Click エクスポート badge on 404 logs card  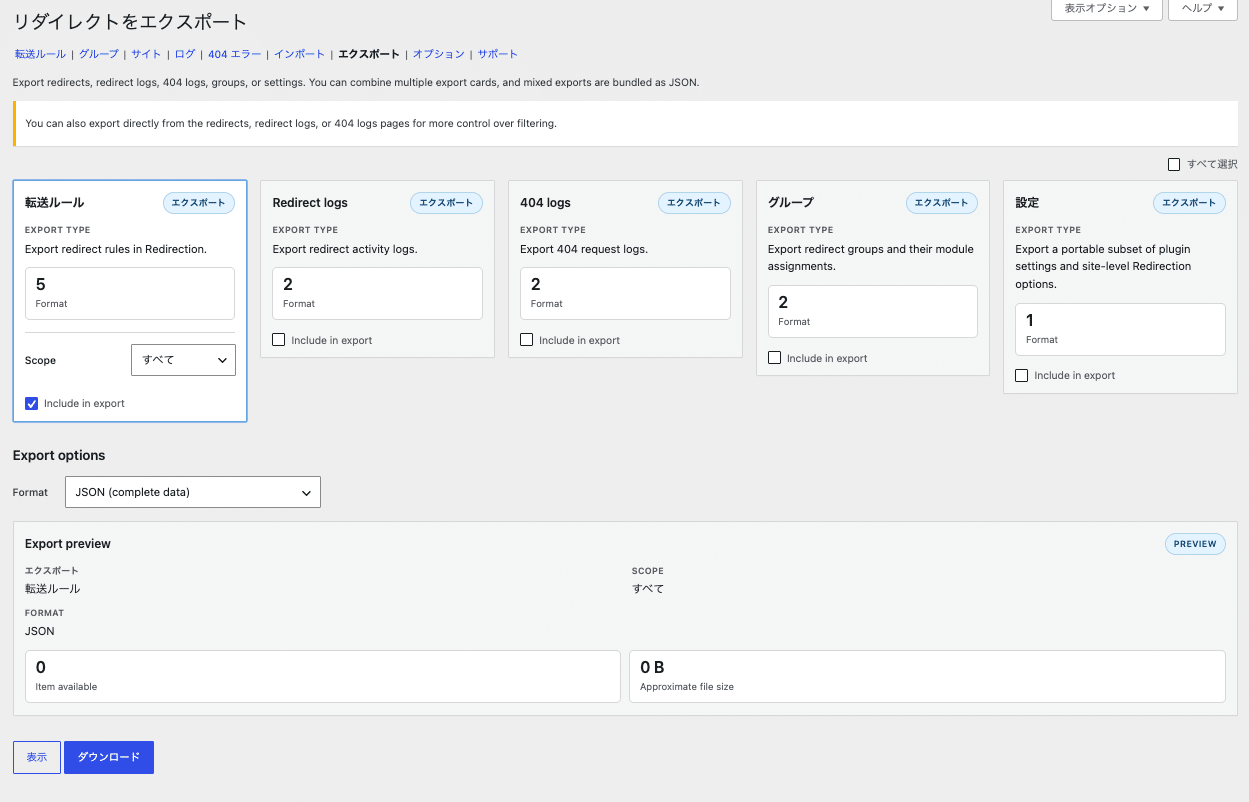point(694,203)
